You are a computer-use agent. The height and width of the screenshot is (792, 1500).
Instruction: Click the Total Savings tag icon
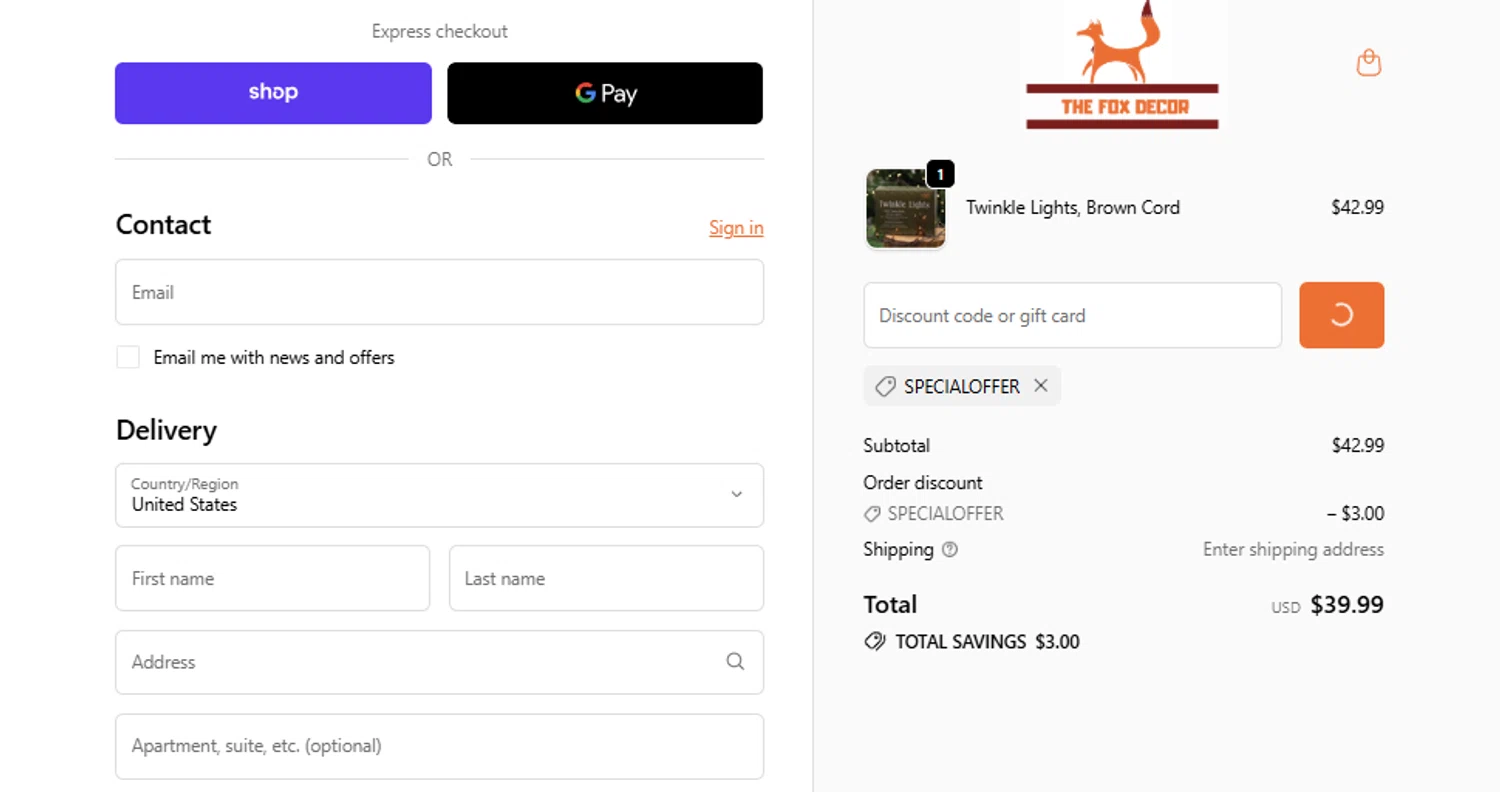click(875, 642)
